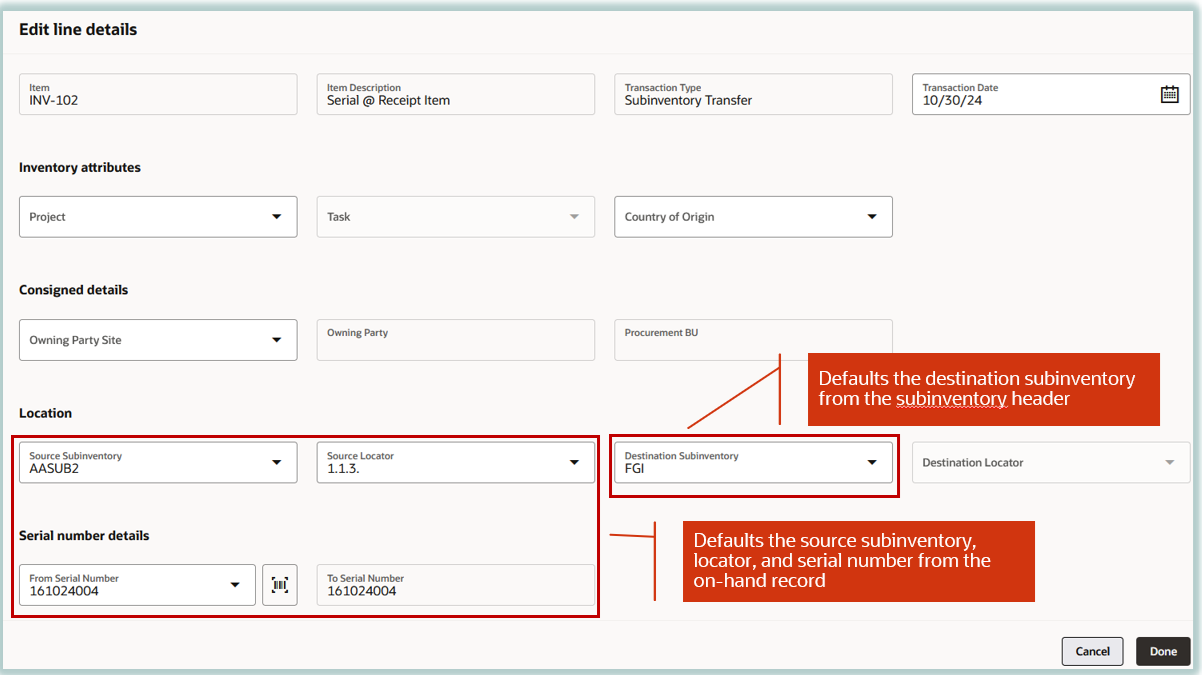This screenshot has height=675, width=1202.
Task: Click the Item Description field
Action: [x=456, y=94]
